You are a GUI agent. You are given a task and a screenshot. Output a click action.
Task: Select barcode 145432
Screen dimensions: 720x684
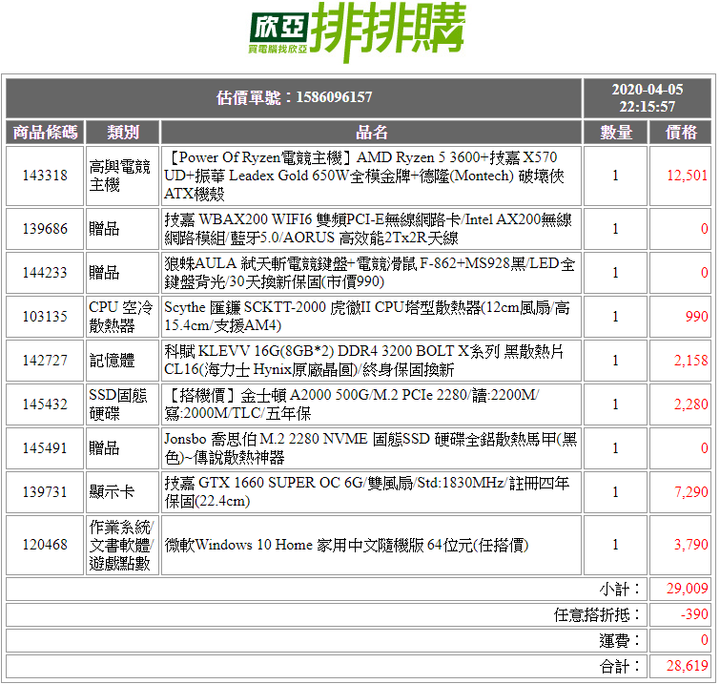(45, 404)
